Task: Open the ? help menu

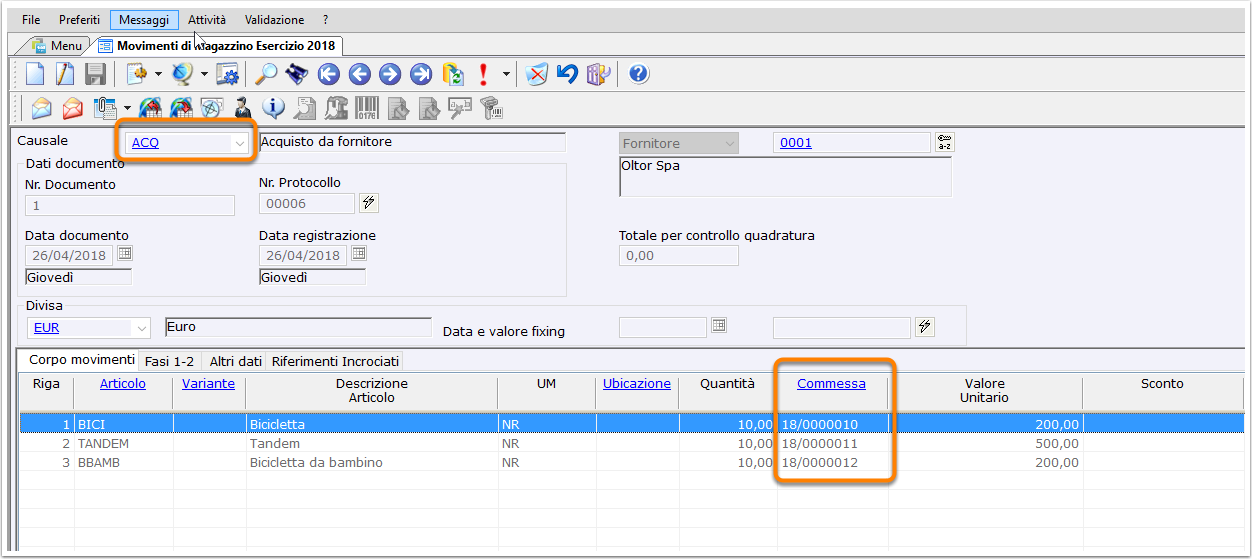Action: [325, 20]
